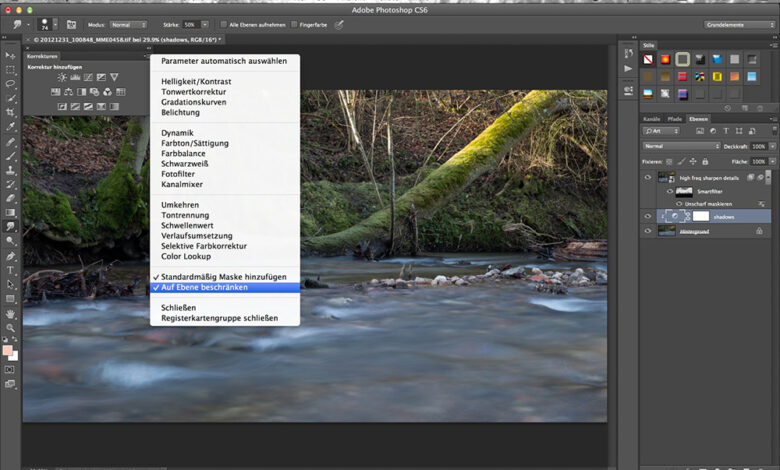The width and height of the screenshot is (780, 470).
Task: Switch to the Kanäle tab
Action: pos(652,119)
